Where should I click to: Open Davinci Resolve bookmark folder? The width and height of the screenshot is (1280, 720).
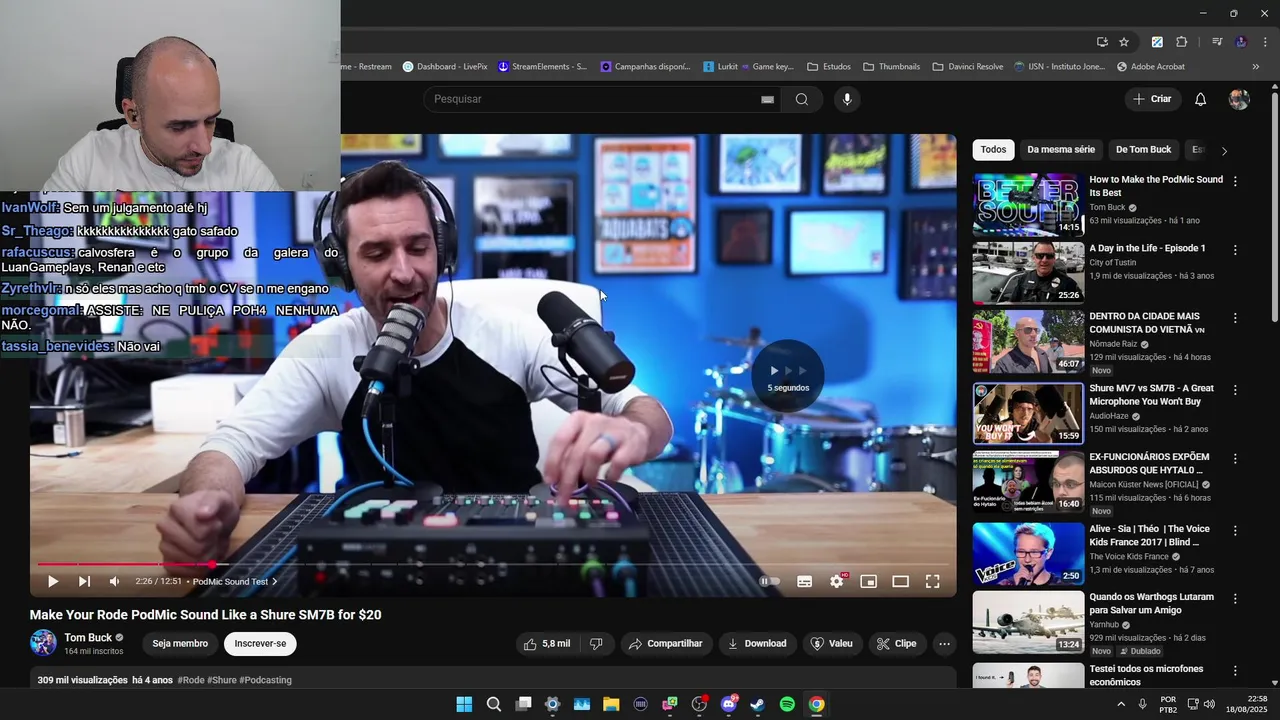click(968, 67)
